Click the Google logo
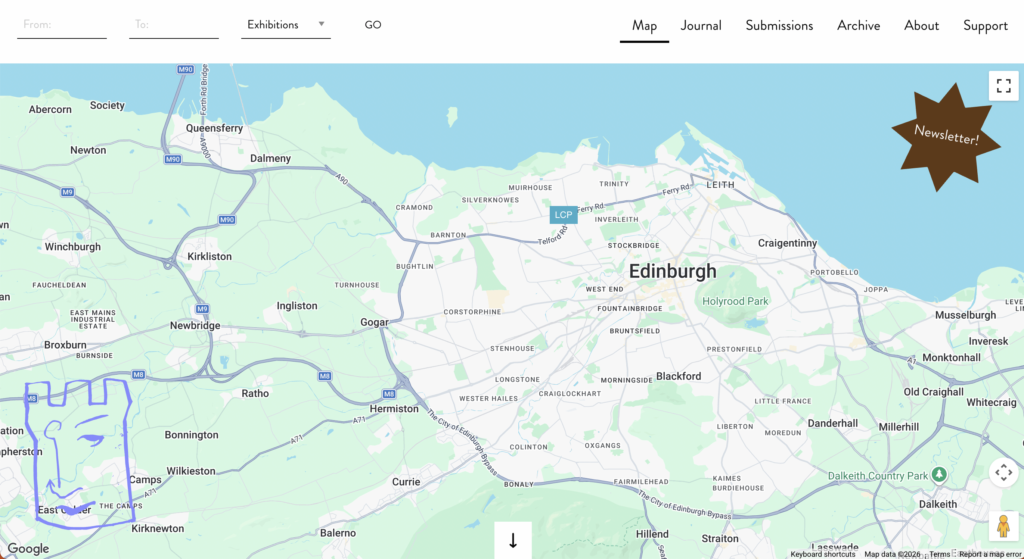The height and width of the screenshot is (559, 1024). coord(28,549)
